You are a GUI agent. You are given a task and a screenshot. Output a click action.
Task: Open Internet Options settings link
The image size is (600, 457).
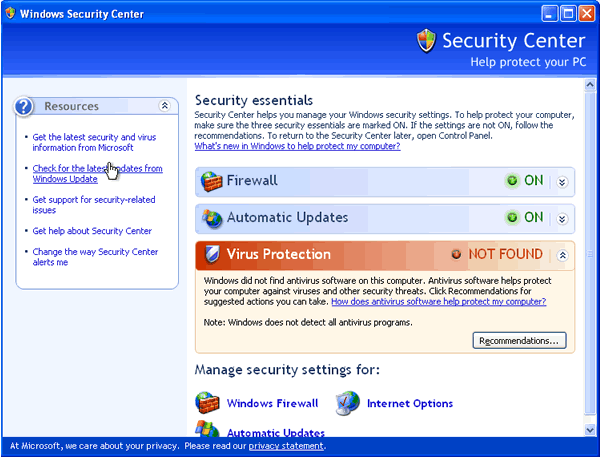click(410, 403)
